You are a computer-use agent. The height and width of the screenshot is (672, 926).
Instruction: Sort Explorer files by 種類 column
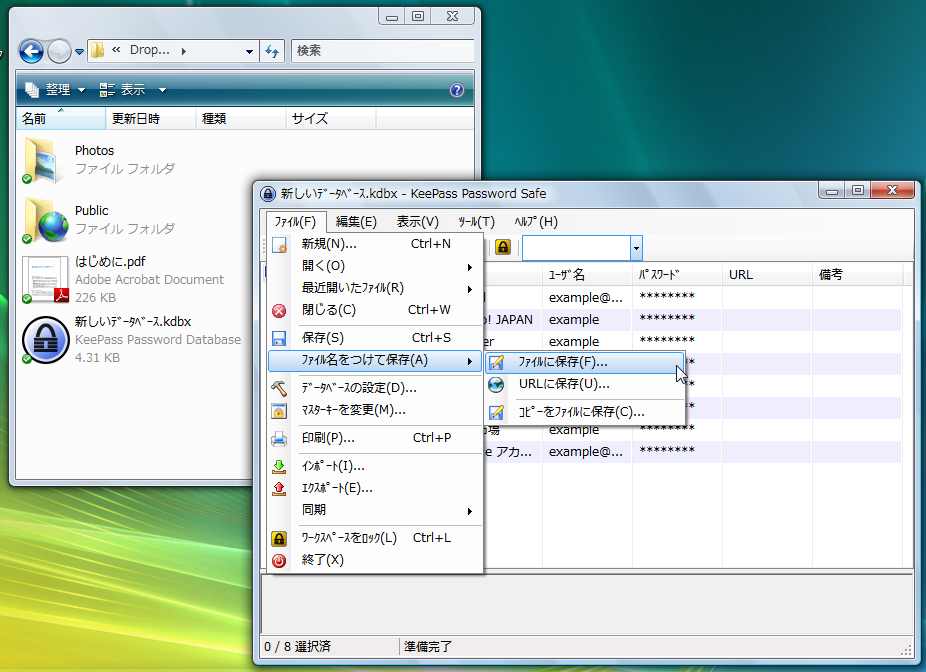[x=240, y=119]
